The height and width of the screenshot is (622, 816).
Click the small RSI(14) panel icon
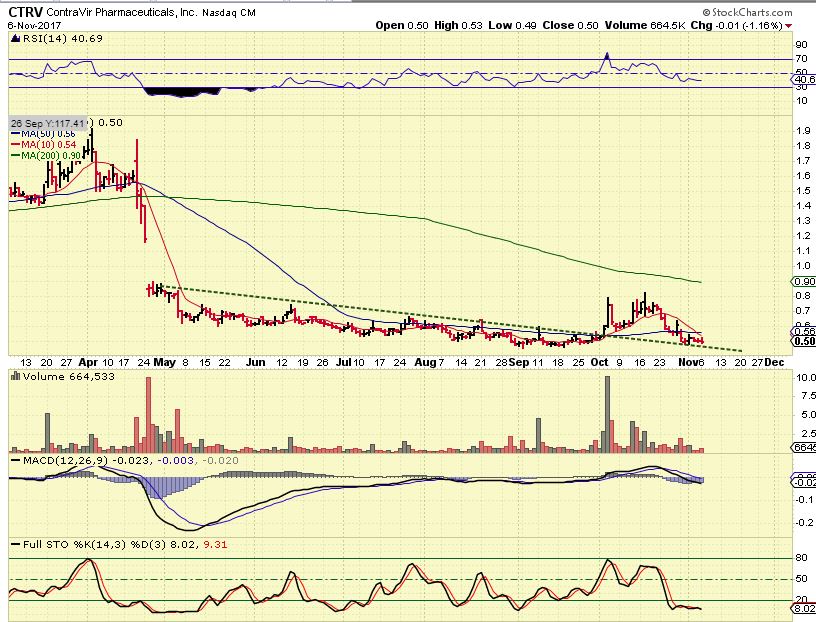pyautogui.click(x=15, y=38)
